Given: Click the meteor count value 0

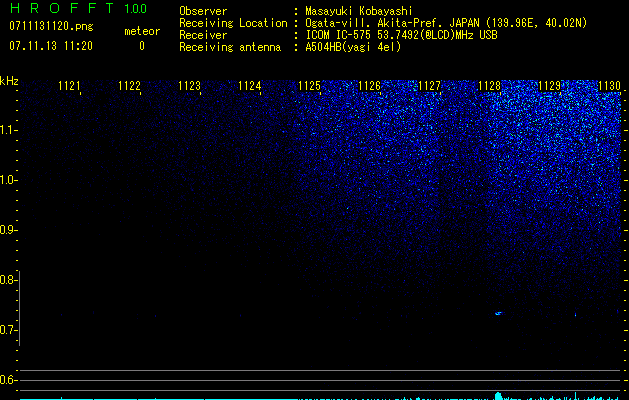Looking at the screenshot, I should [142, 46].
